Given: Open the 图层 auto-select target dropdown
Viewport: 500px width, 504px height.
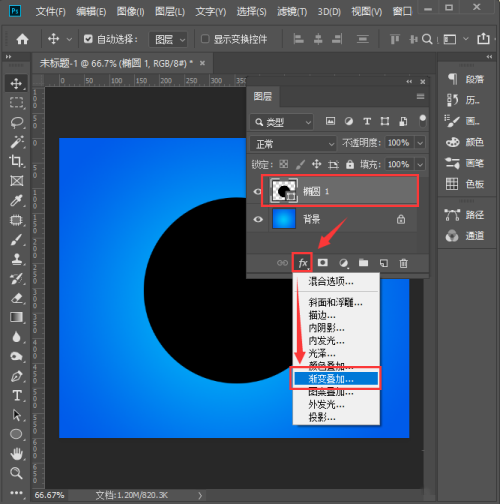Looking at the screenshot, I should pyautogui.click(x=168, y=40).
